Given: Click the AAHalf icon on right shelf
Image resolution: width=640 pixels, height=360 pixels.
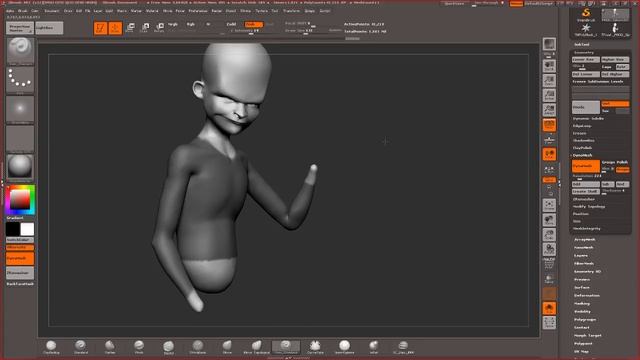Looking at the screenshot, I should (549, 110).
